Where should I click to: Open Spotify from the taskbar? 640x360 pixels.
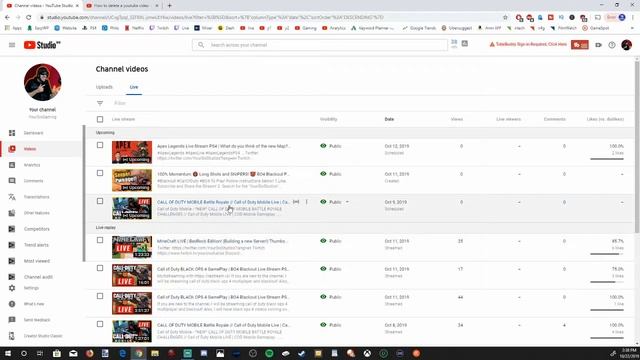[269, 353]
